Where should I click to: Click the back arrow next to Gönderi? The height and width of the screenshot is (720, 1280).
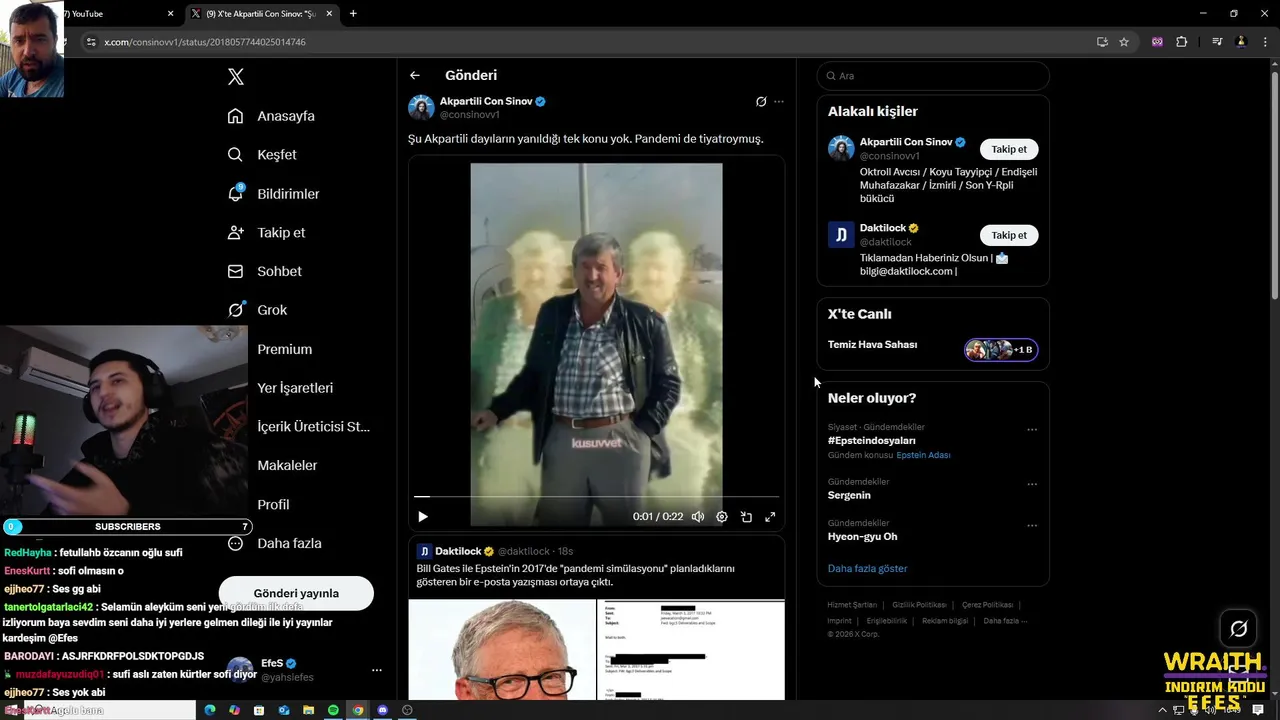coord(415,75)
